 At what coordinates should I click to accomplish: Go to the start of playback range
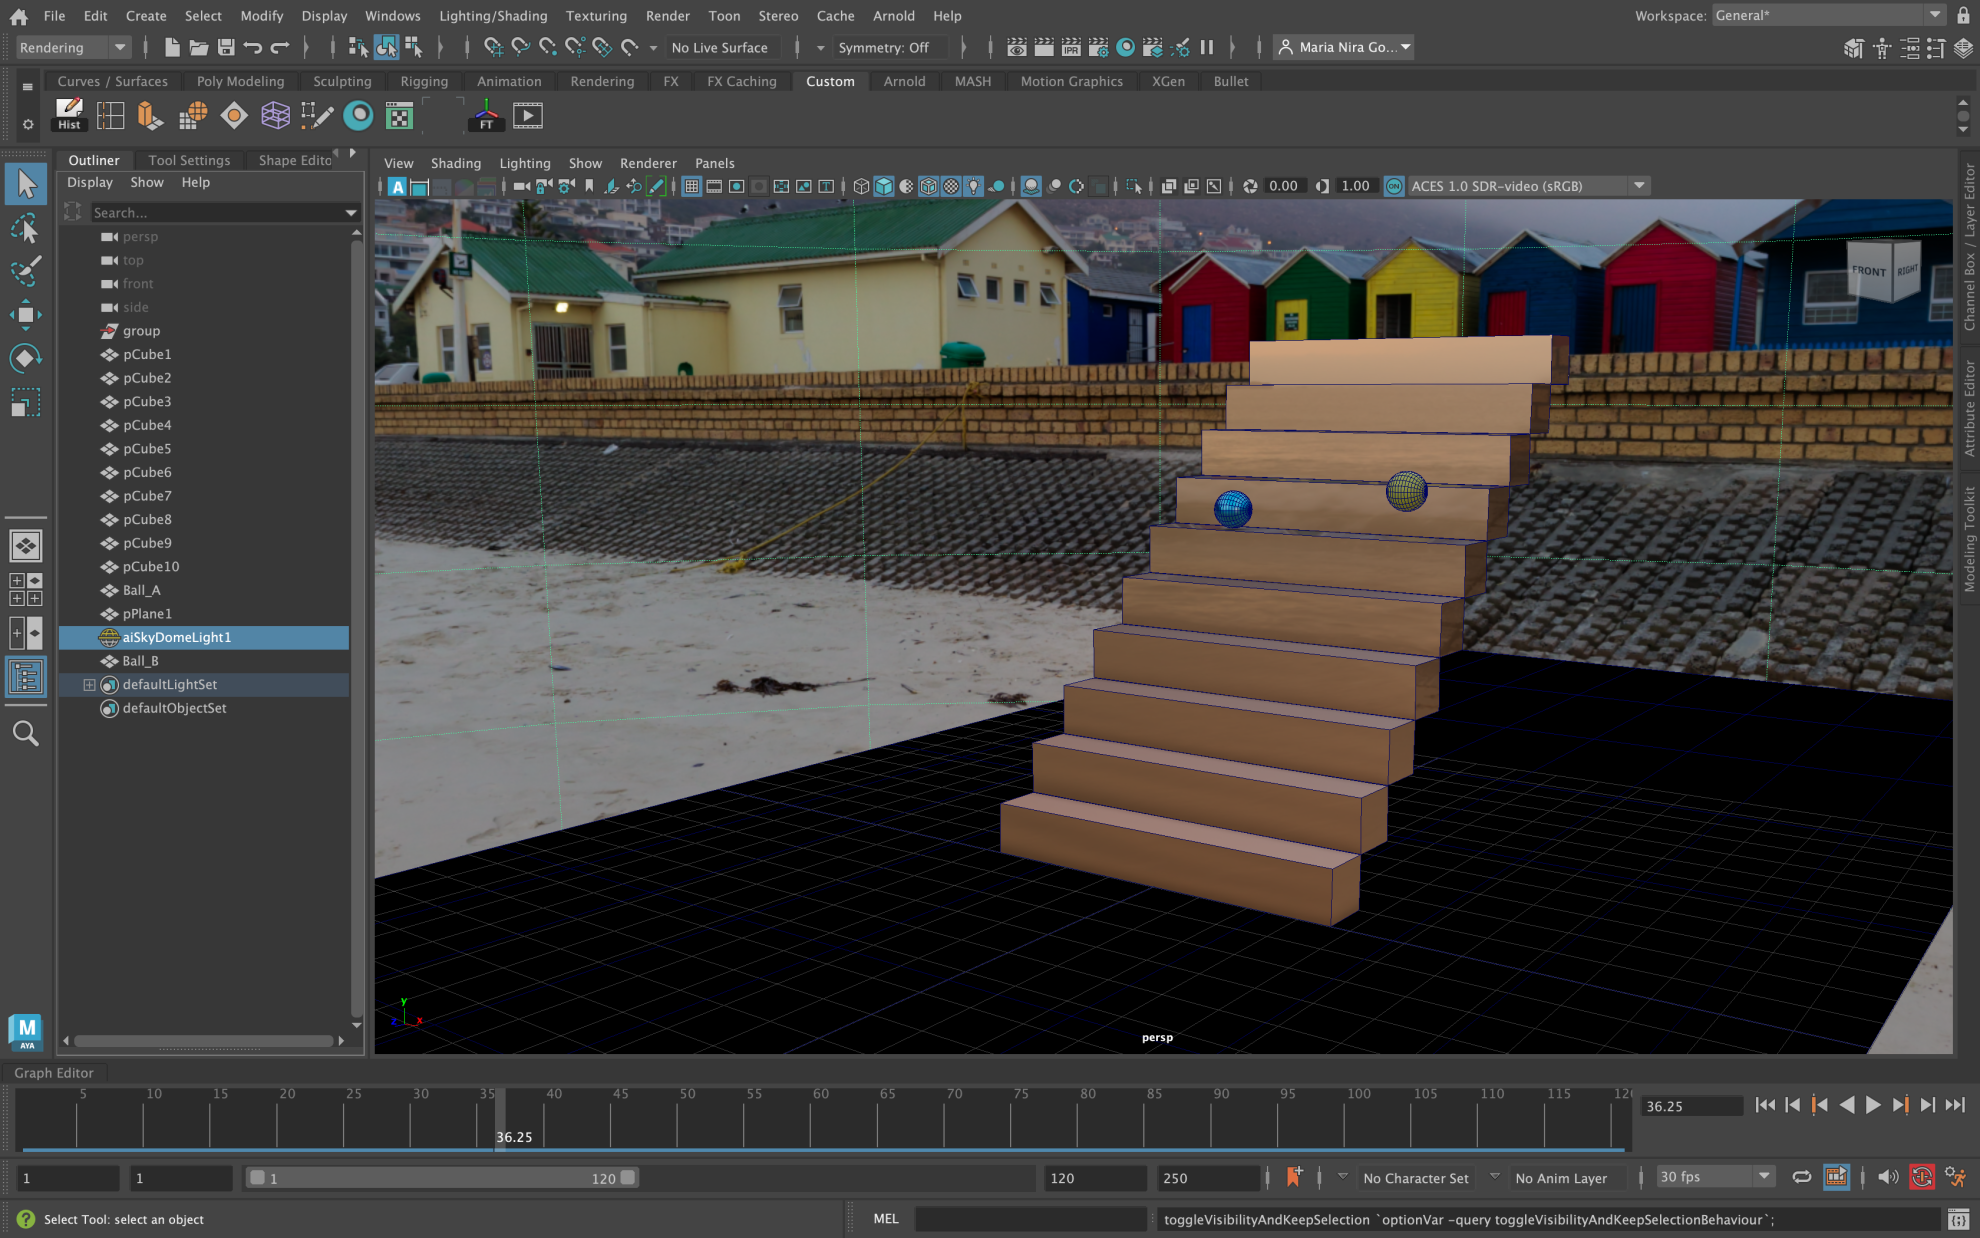tap(1765, 1105)
